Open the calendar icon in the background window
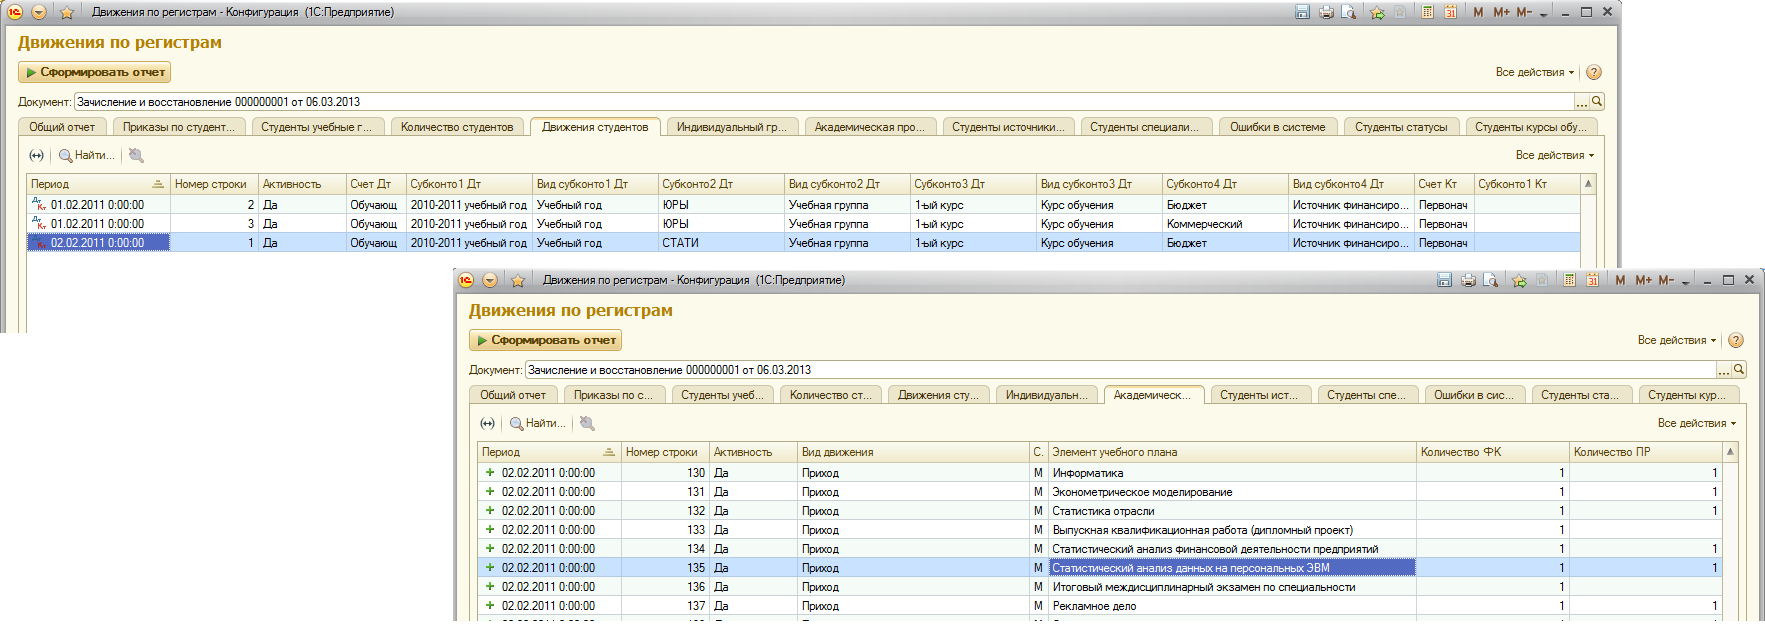Viewport: 1765px width, 626px height. (x=1450, y=12)
